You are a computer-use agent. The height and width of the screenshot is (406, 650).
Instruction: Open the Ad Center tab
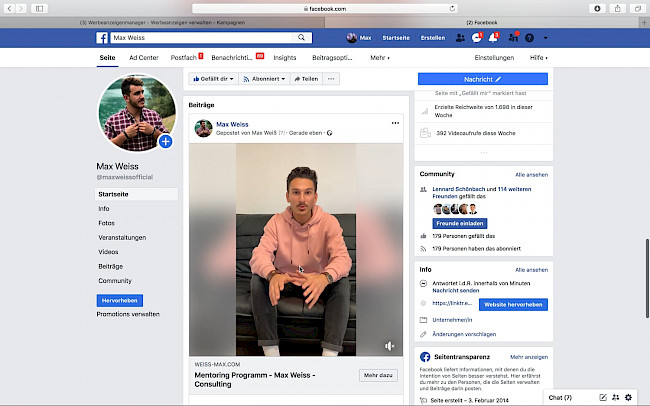144,58
